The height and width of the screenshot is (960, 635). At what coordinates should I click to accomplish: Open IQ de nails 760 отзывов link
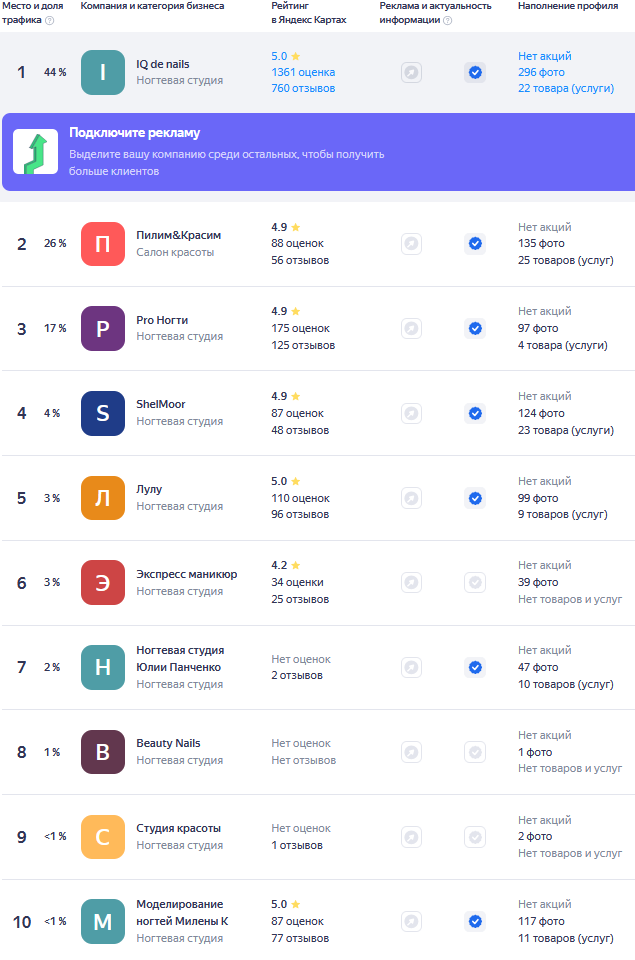click(x=303, y=88)
